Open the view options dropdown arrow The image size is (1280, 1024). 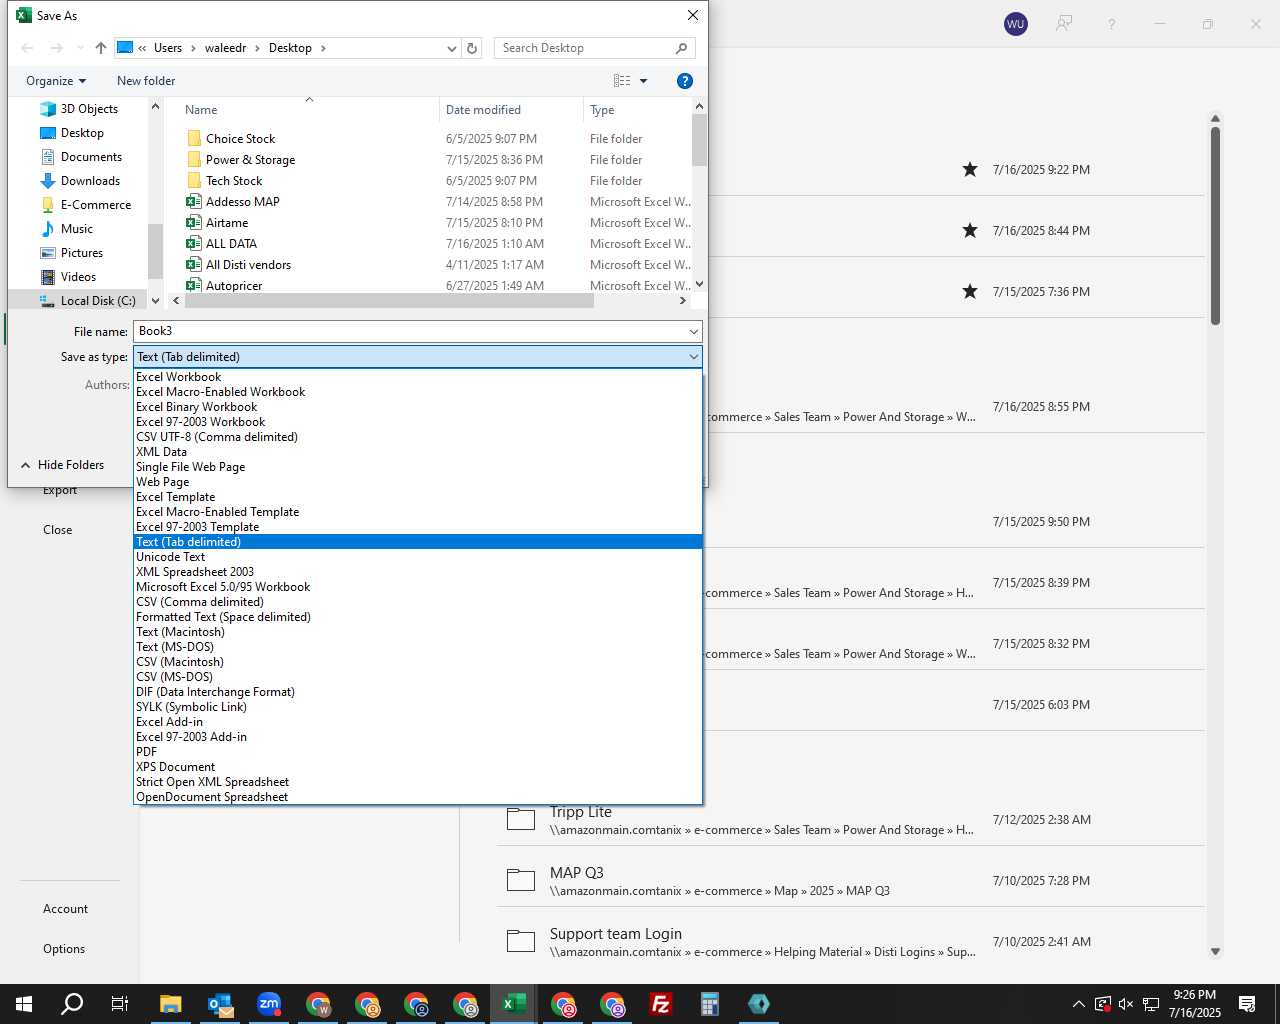pos(643,81)
